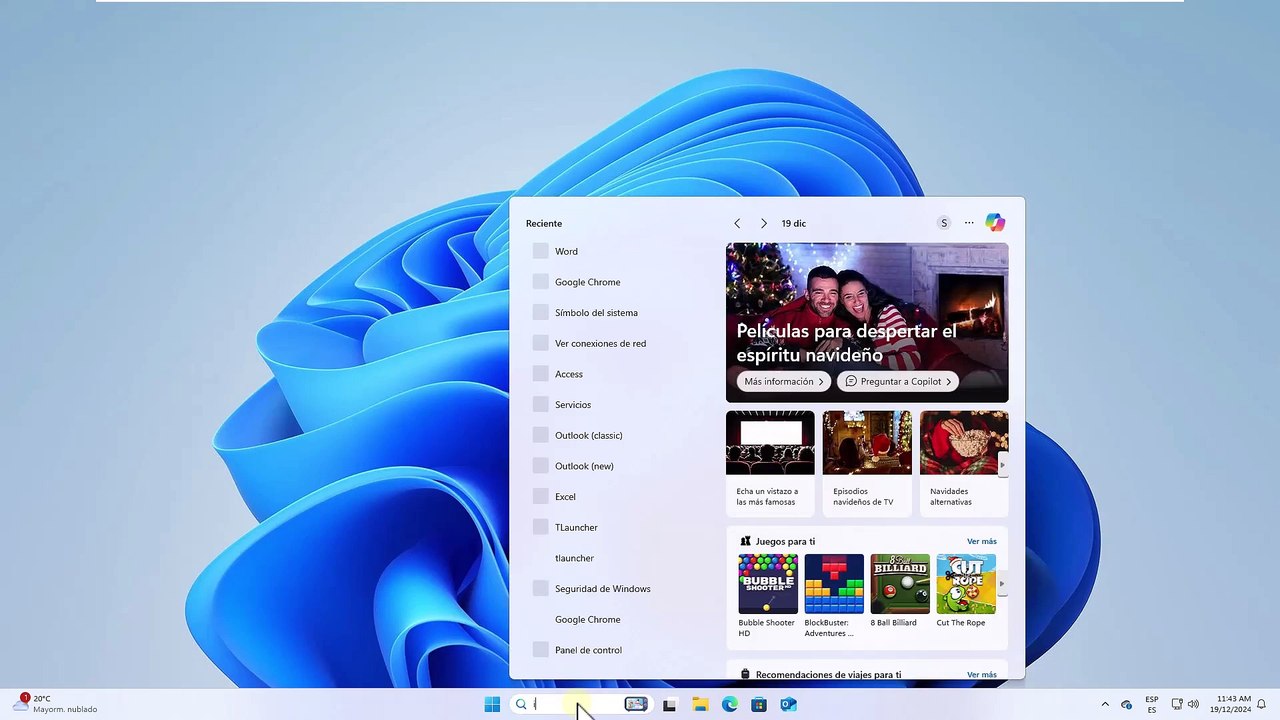Screen dimensions: 1280x720
Task: Click the Excel app icon placeholder
Action: 540,497
